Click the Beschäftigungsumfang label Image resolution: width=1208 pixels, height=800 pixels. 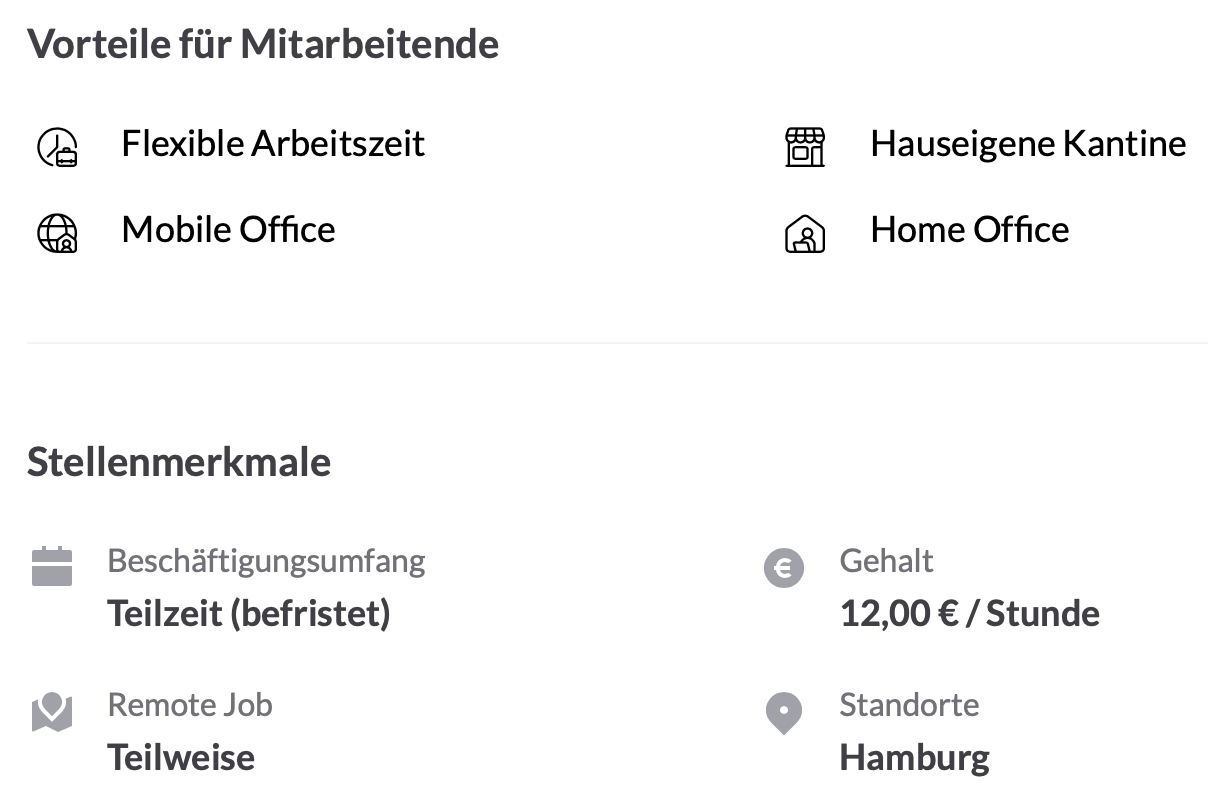266,561
